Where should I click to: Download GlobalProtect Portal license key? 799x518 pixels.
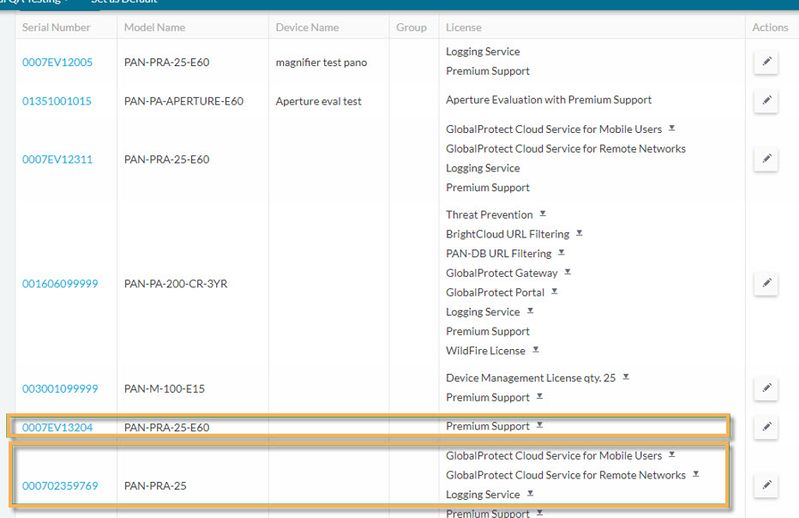click(554, 292)
